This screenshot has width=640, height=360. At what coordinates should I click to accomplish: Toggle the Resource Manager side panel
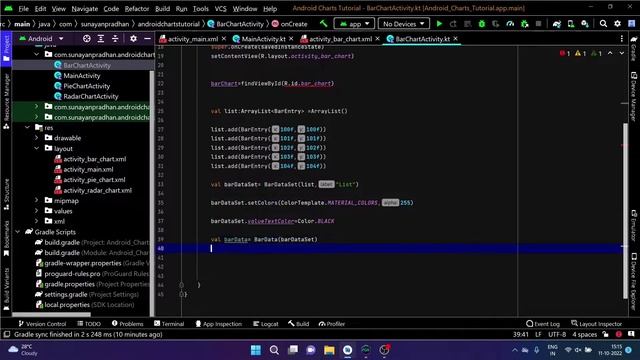coord(6,101)
